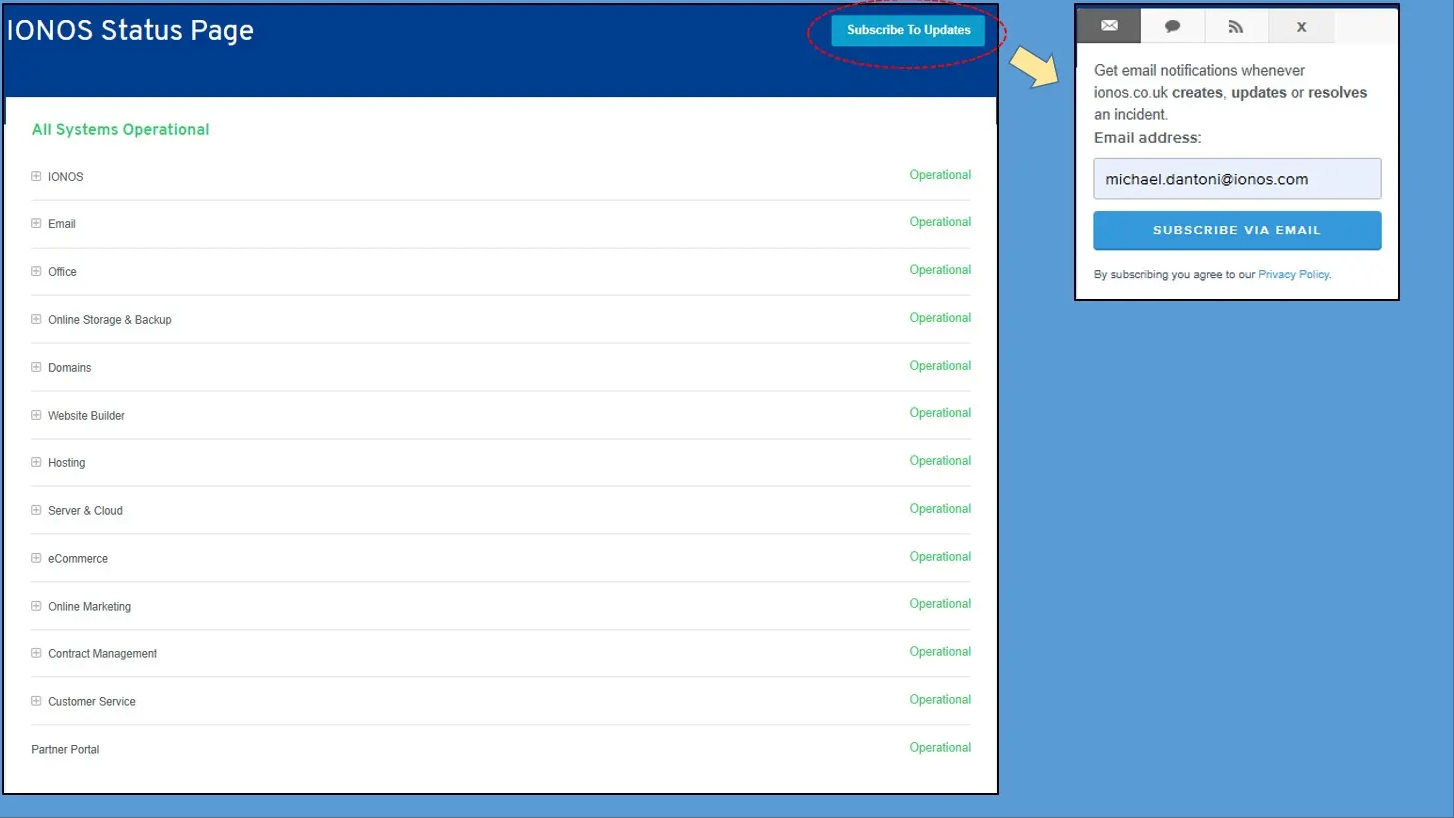Expand the Hosting component group
Viewport: 1454px width, 818px height.
36,462
